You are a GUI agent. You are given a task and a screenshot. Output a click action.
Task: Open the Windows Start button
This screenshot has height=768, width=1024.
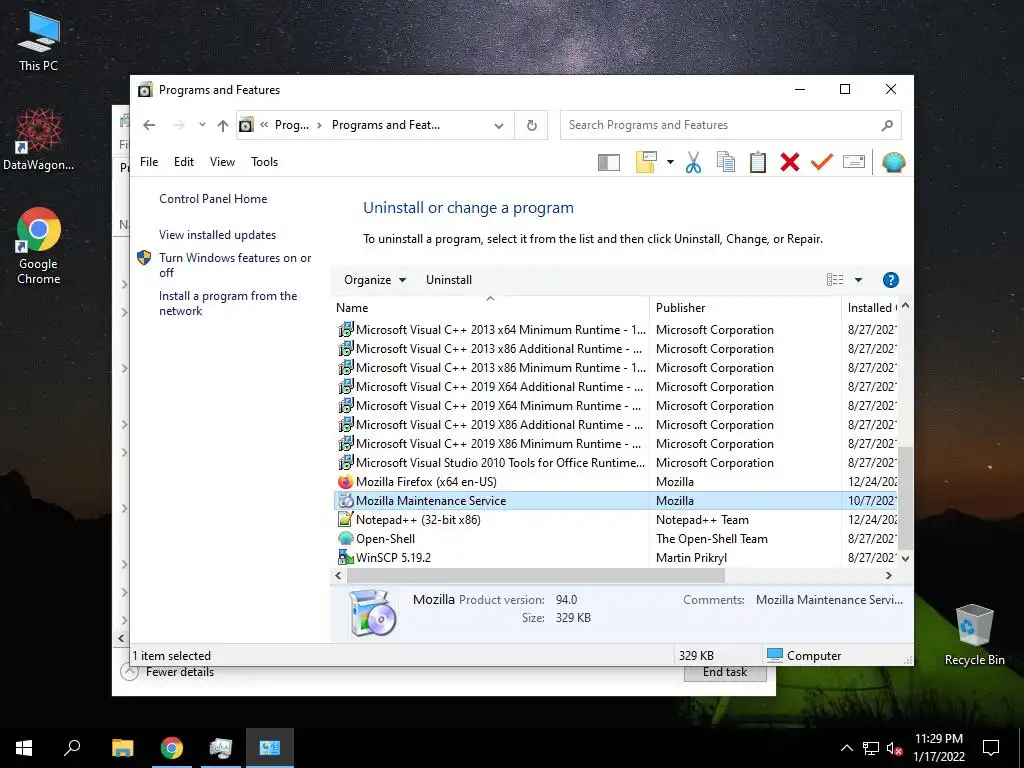point(24,748)
